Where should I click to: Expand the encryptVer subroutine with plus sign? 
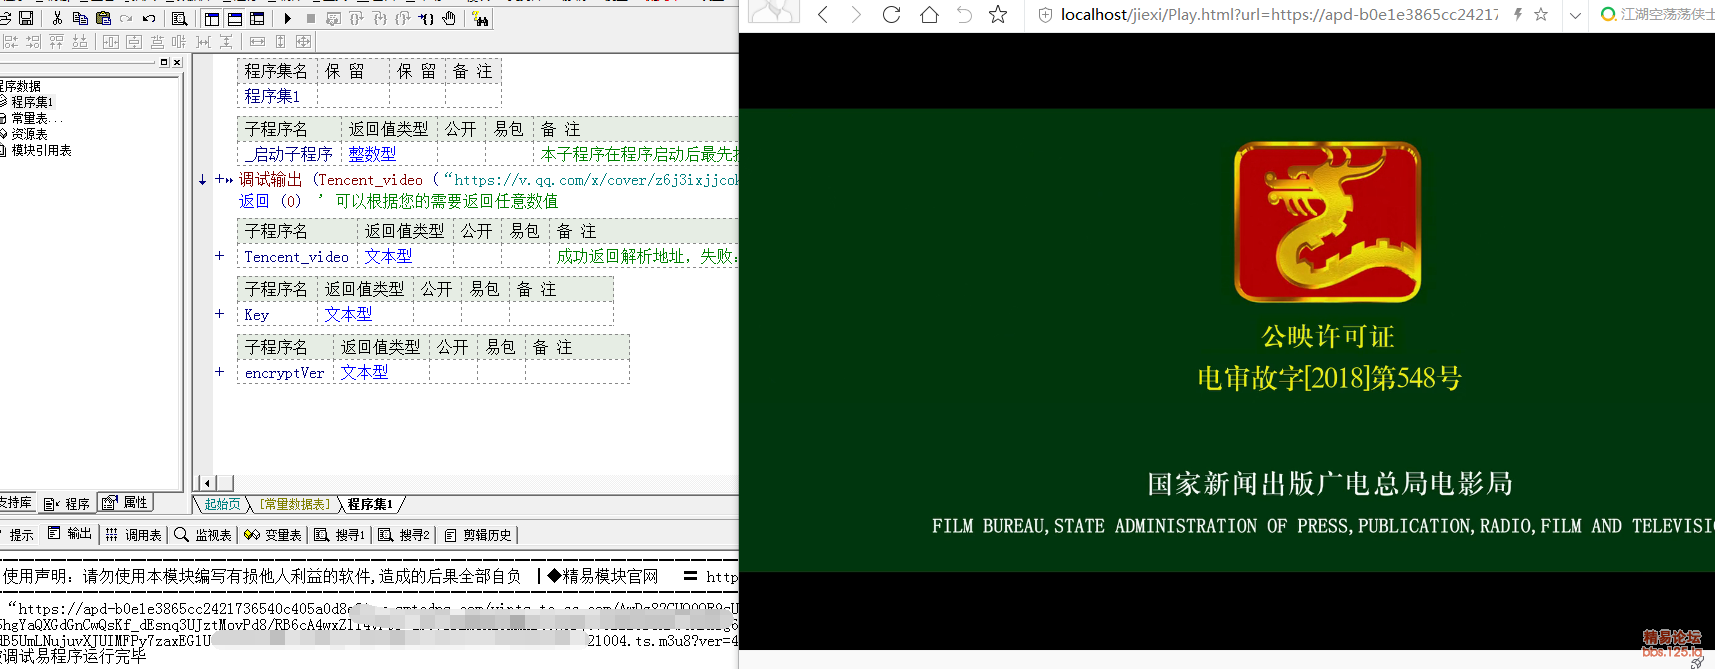[219, 372]
